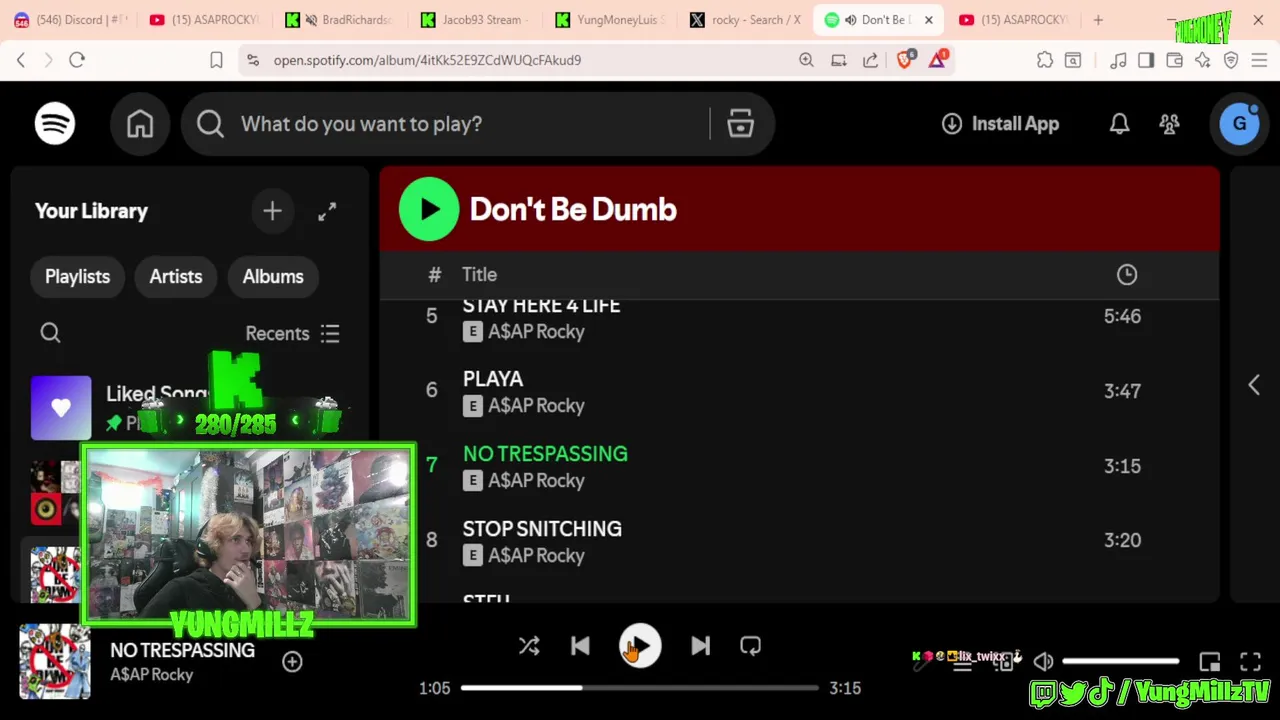The image size is (1280, 720).
Task: Adjust the volume slider
Action: (1121, 661)
